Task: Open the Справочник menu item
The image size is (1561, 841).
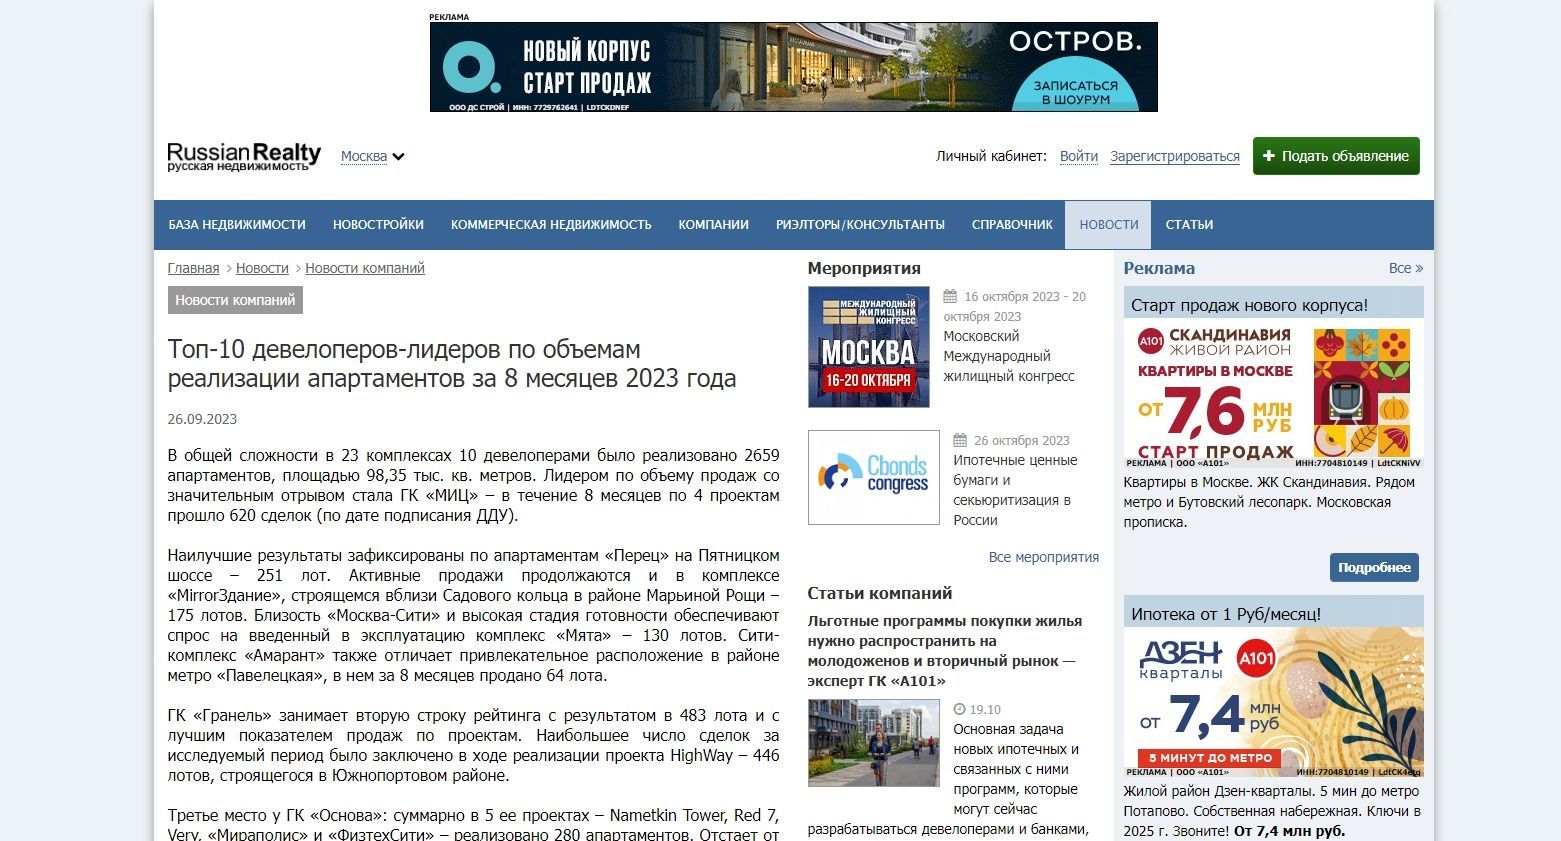Action: pyautogui.click(x=1012, y=225)
